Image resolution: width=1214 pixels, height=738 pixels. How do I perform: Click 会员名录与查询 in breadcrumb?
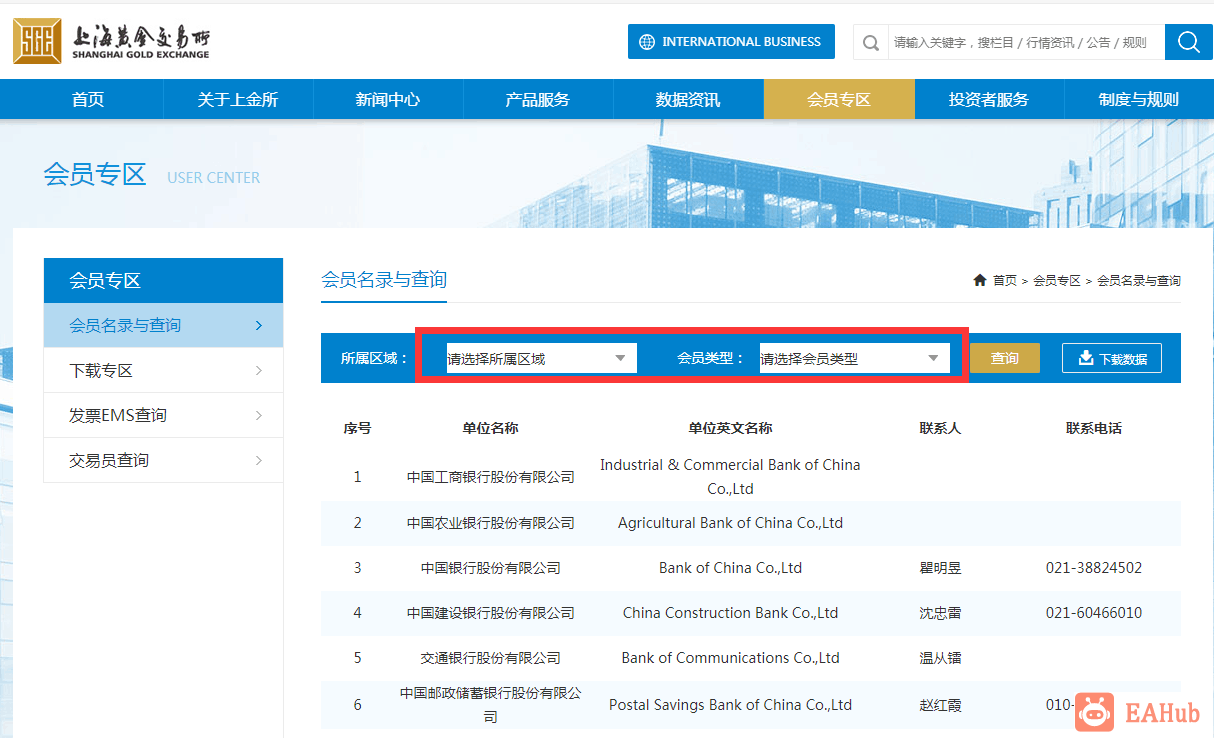[x=1139, y=281]
